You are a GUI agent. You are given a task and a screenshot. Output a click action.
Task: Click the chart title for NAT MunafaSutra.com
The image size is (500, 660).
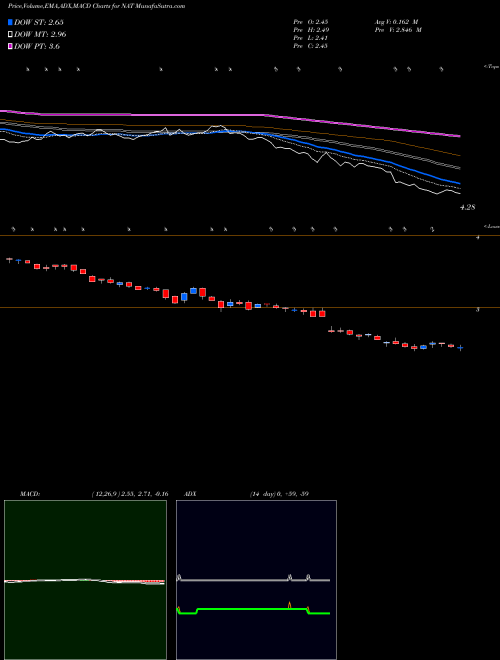pos(96,6)
